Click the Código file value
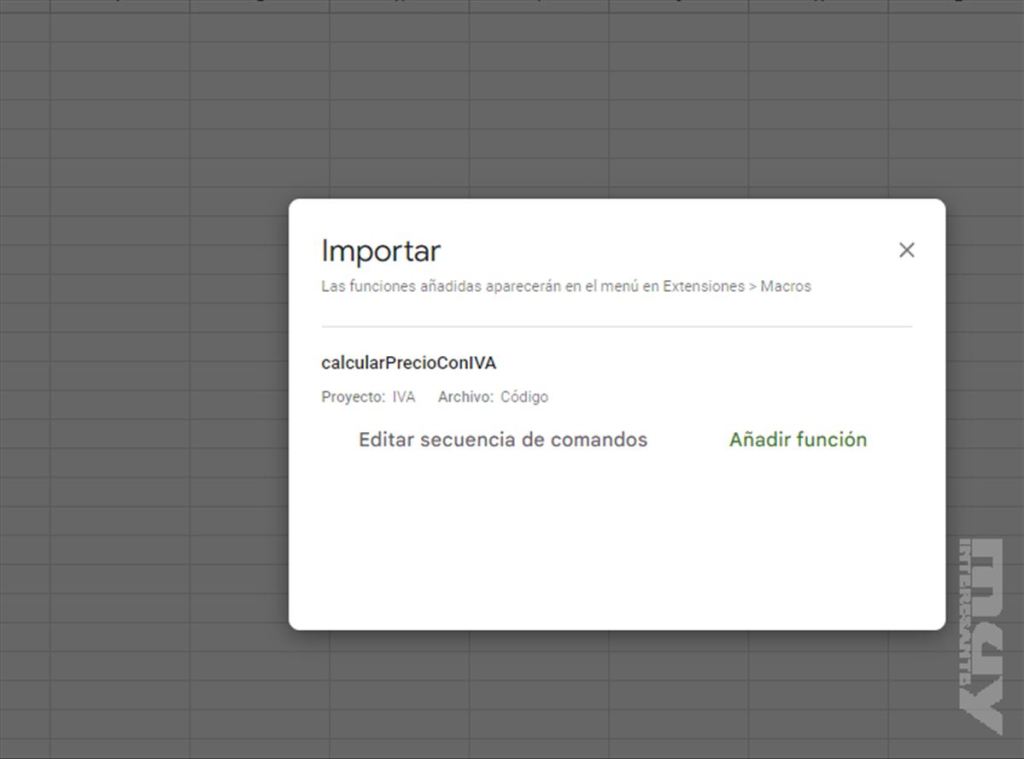Screen dimensions: 1024x759 tap(524, 397)
